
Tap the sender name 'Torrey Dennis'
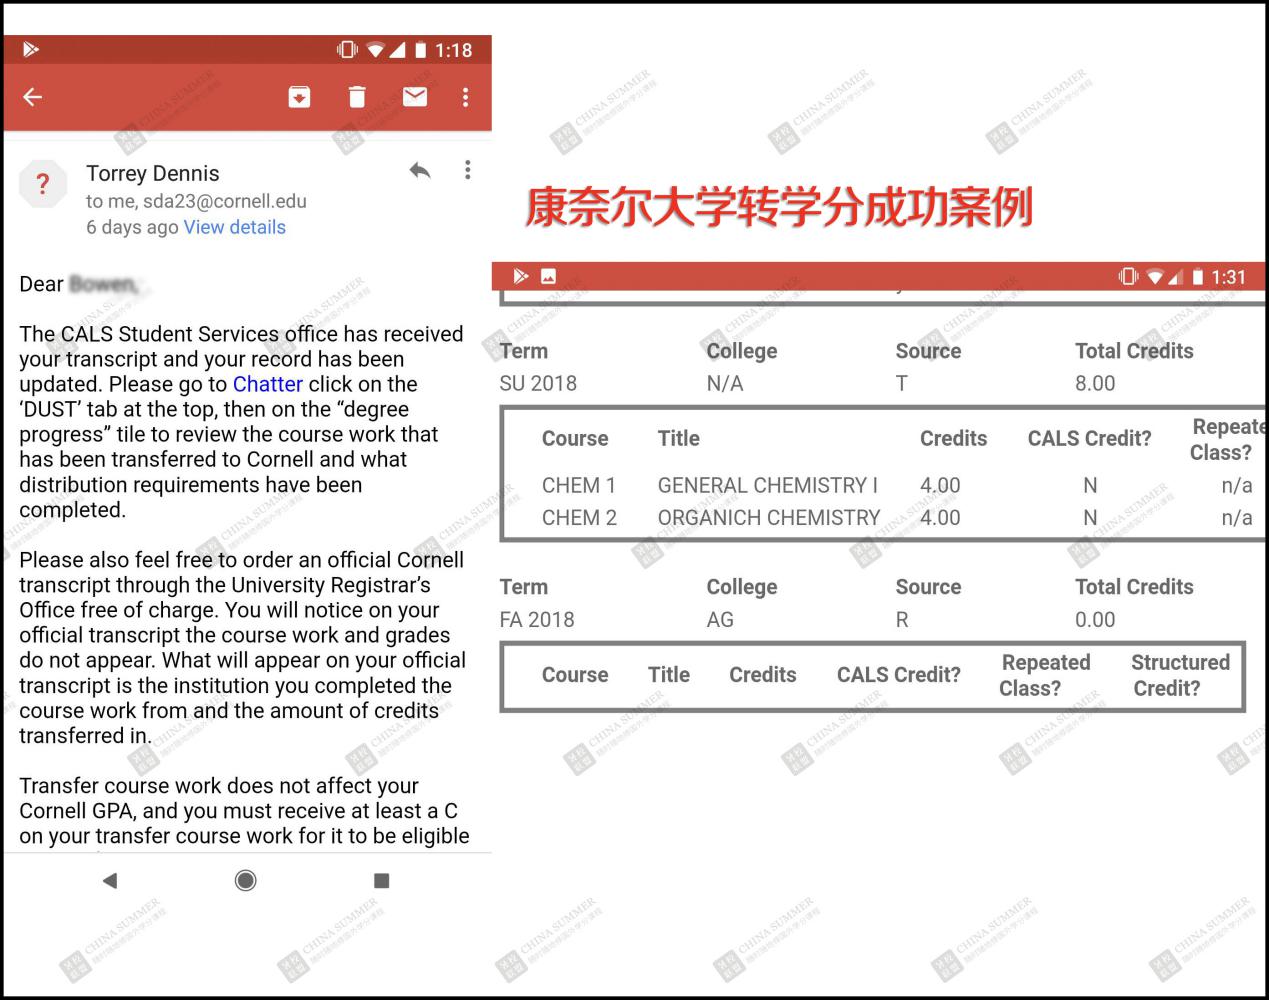(152, 173)
